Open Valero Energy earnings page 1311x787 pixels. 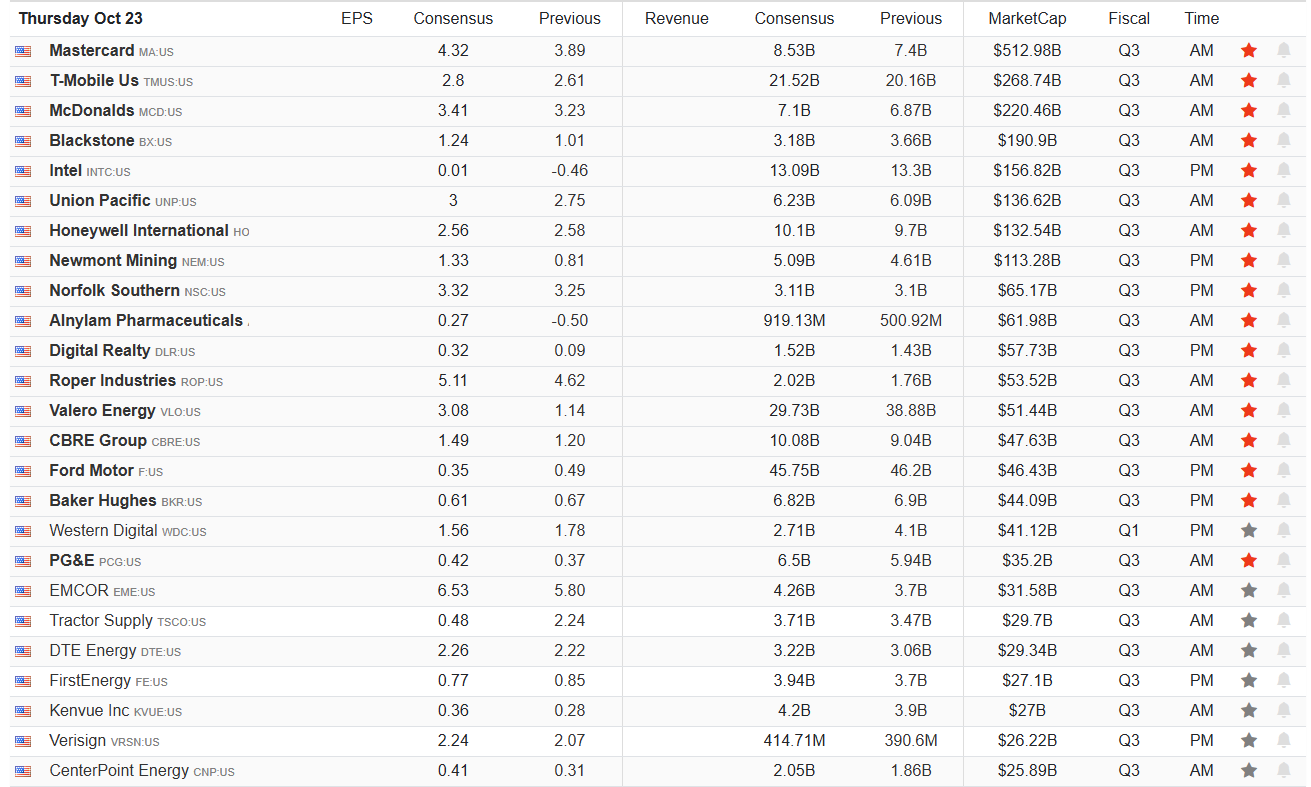(102, 410)
